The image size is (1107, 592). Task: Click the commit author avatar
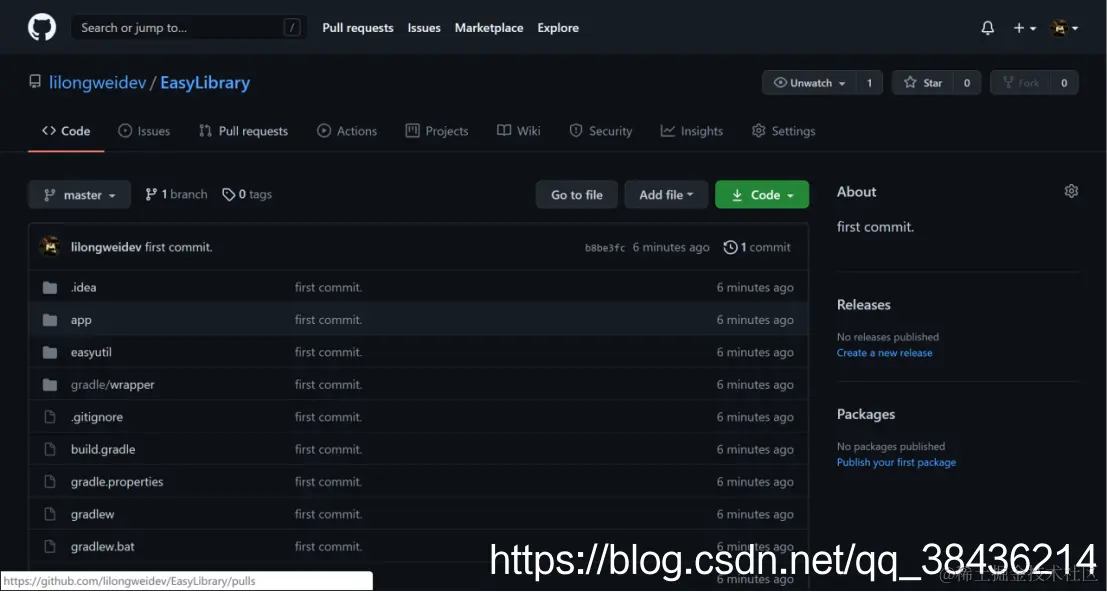[x=50, y=247]
